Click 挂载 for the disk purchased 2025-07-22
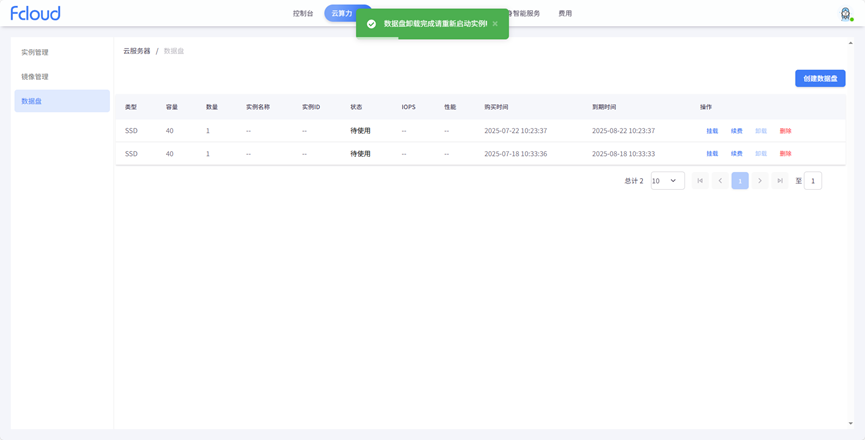Image resolution: width=865 pixels, height=440 pixels. (x=712, y=131)
